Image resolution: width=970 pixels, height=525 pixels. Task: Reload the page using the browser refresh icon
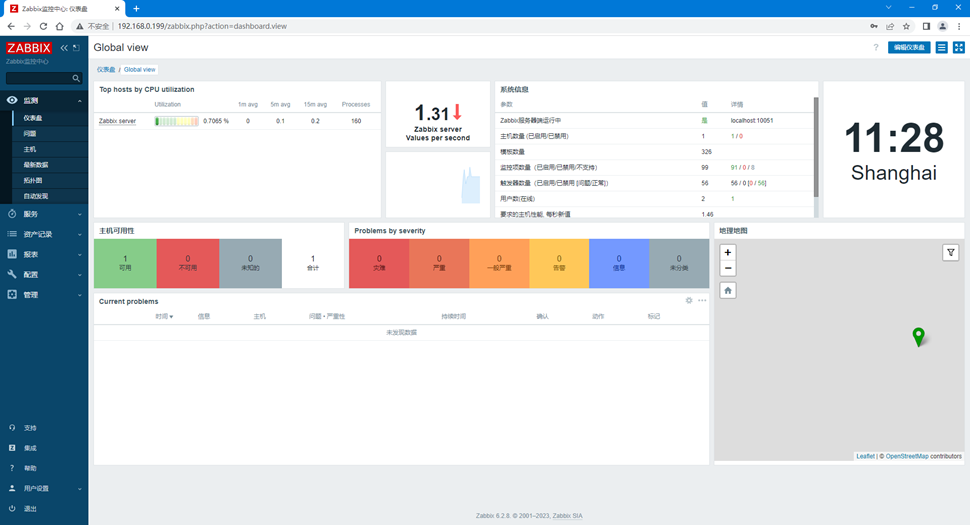tap(43, 26)
